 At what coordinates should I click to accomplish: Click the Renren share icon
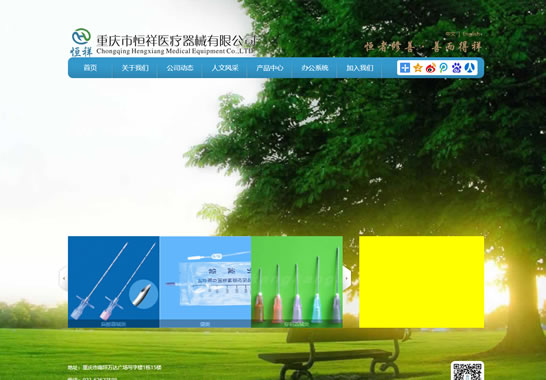[470, 68]
